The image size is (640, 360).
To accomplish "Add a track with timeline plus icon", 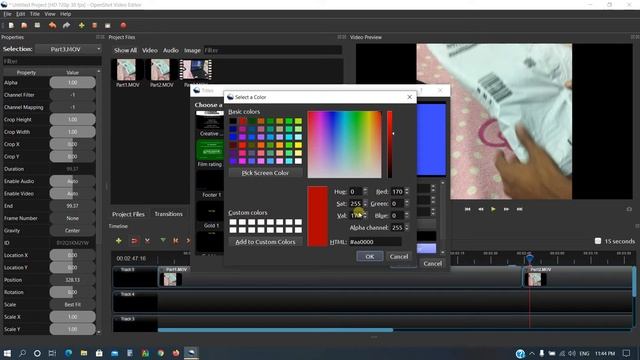I will click(x=119, y=241).
